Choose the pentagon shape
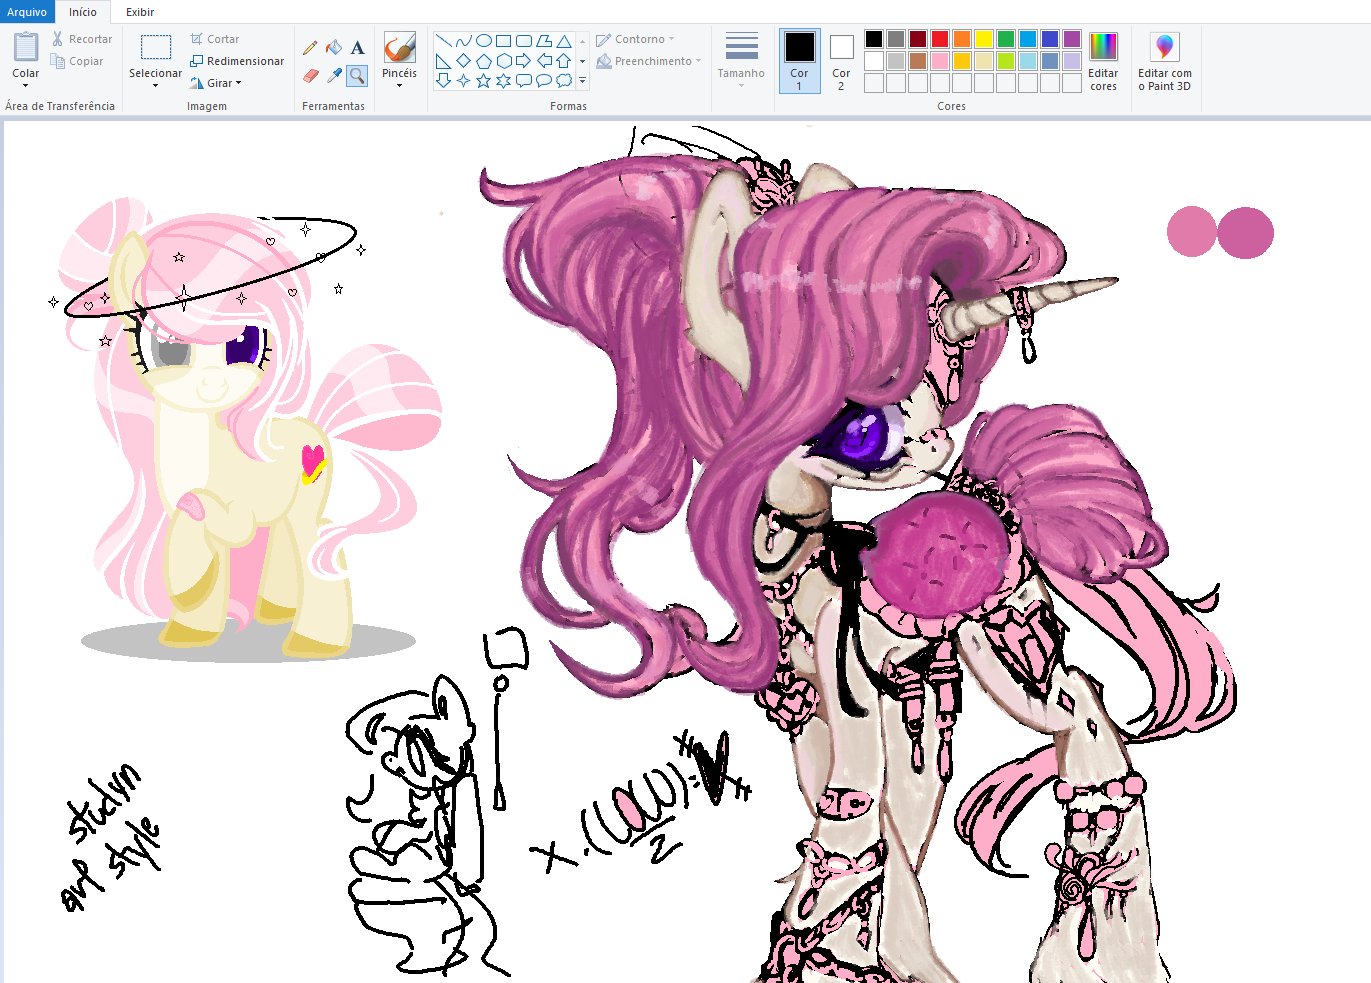 coord(484,61)
